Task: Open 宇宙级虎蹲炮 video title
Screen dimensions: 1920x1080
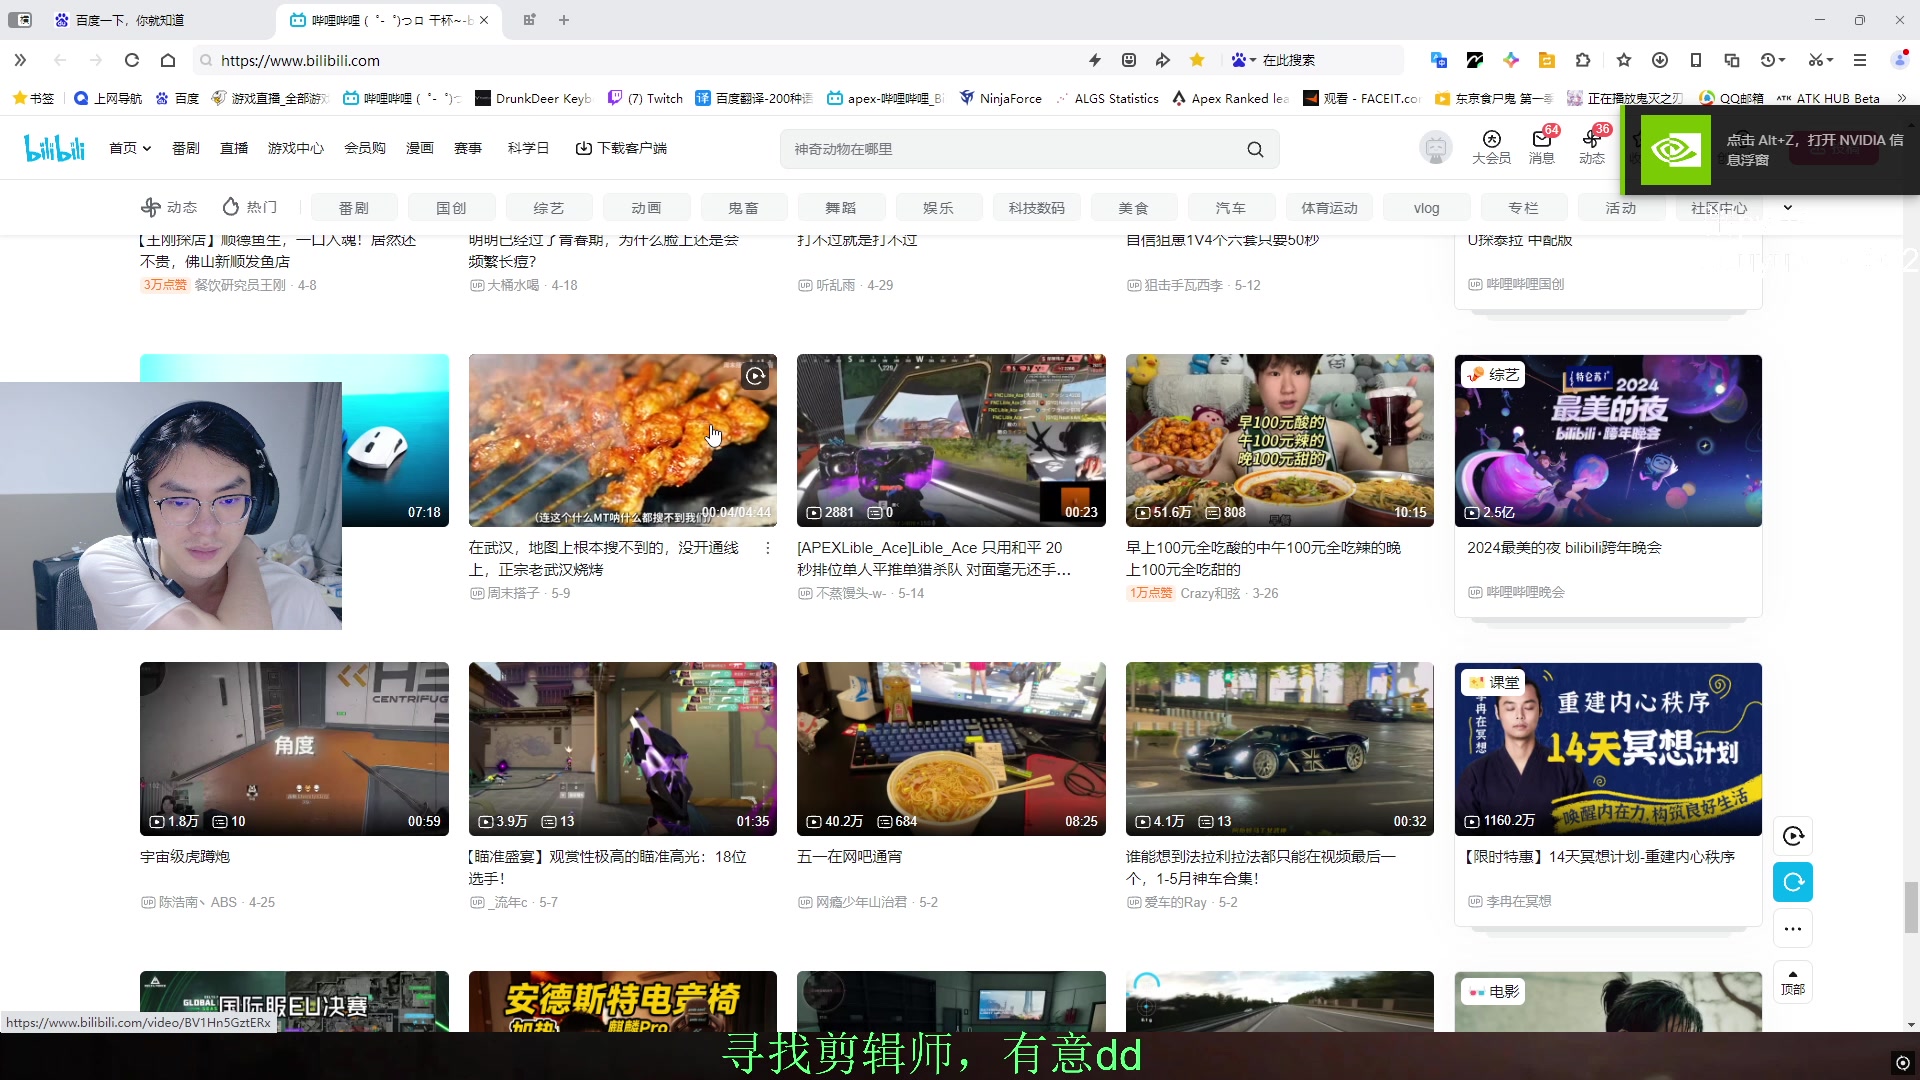Action: (x=185, y=857)
